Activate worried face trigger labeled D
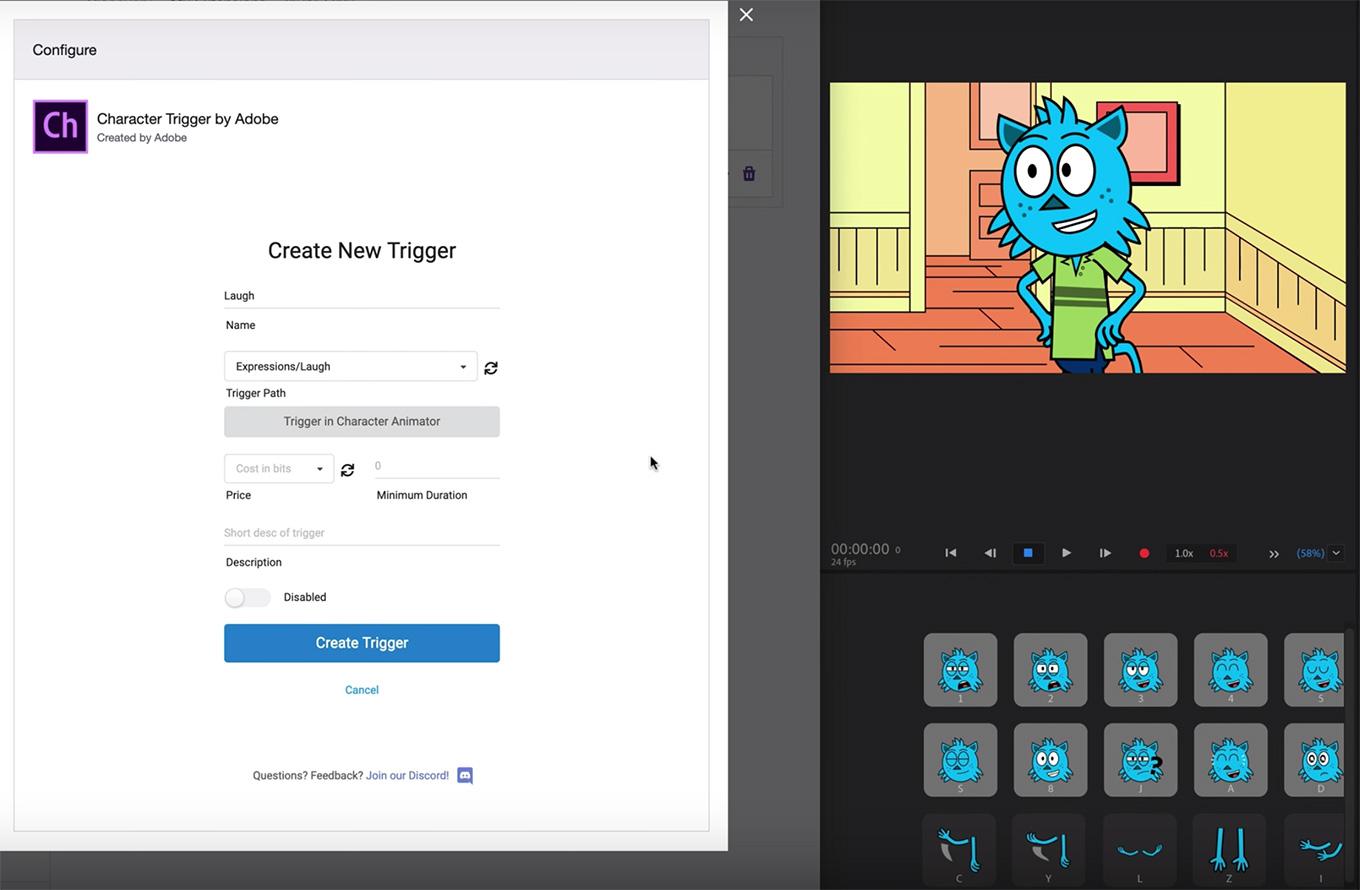Image resolution: width=1360 pixels, height=890 pixels. click(x=1315, y=760)
